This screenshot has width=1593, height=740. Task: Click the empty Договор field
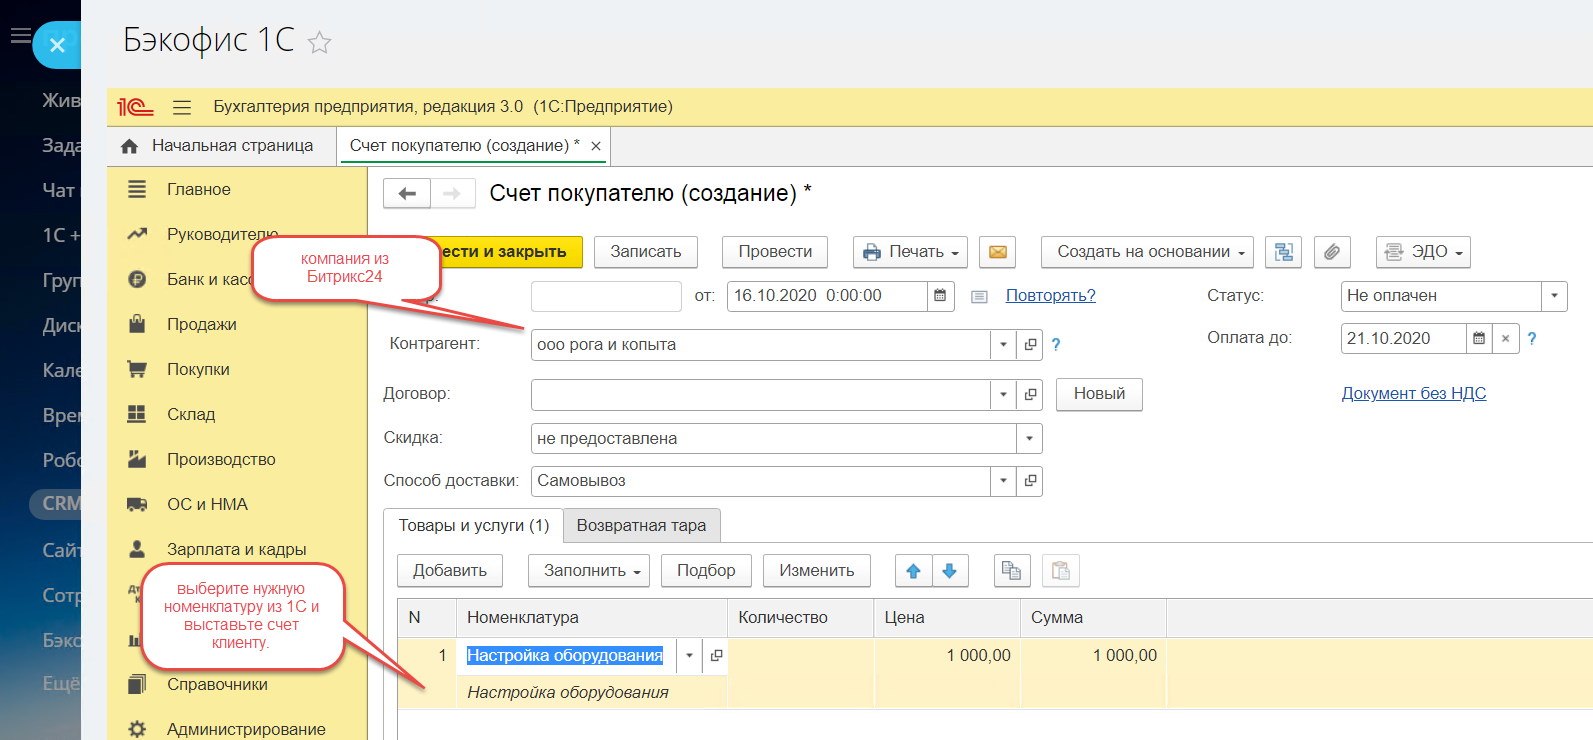pos(760,395)
